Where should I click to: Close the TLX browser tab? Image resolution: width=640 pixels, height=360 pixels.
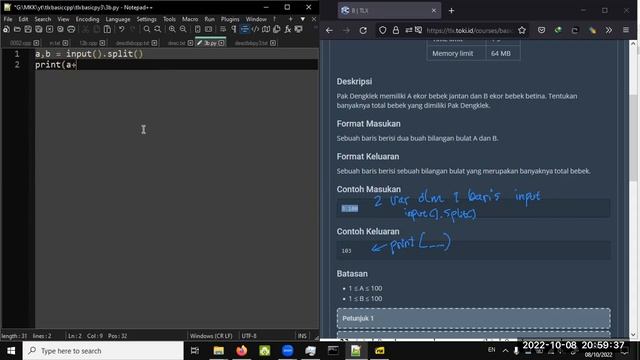click(433, 11)
